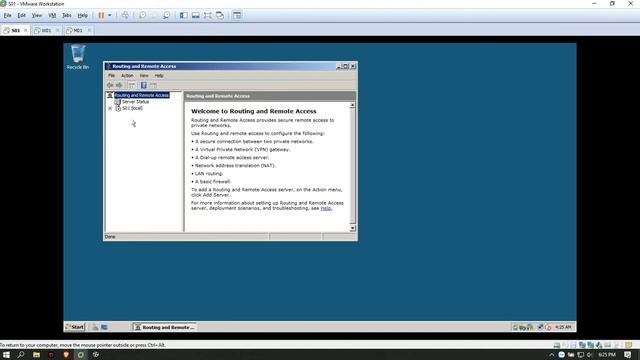Open host notification center icon

tap(628, 355)
